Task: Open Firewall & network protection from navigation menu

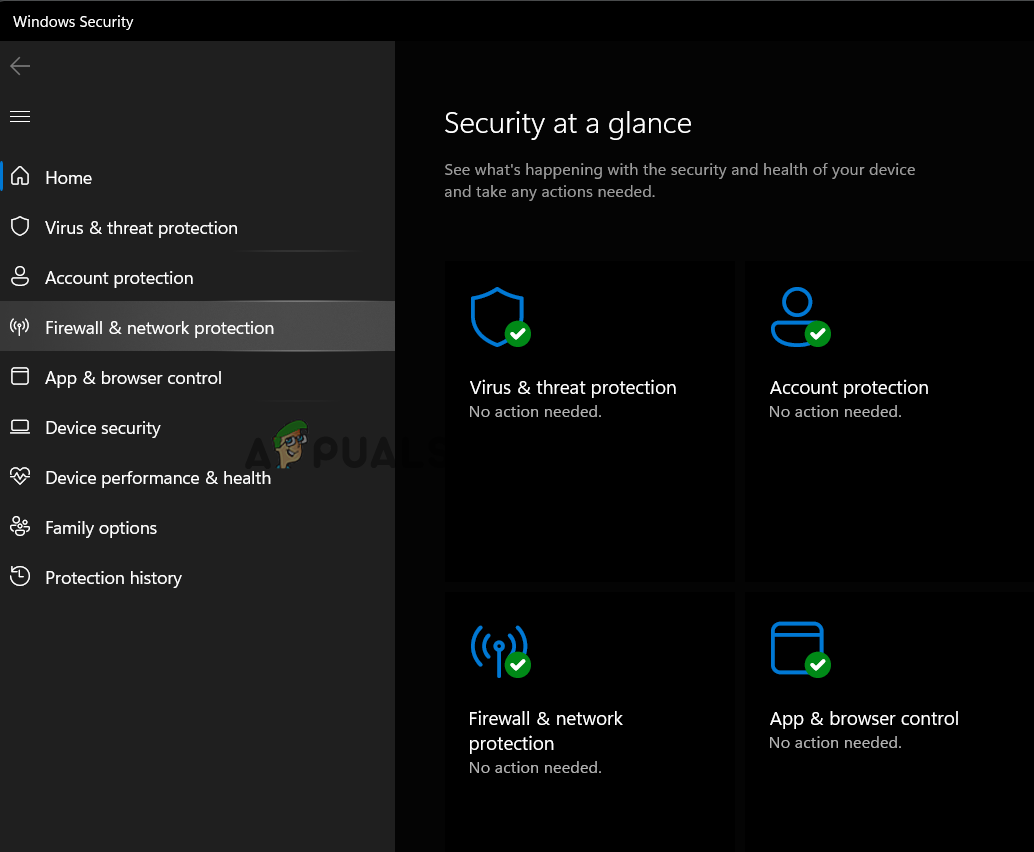Action: (x=159, y=327)
